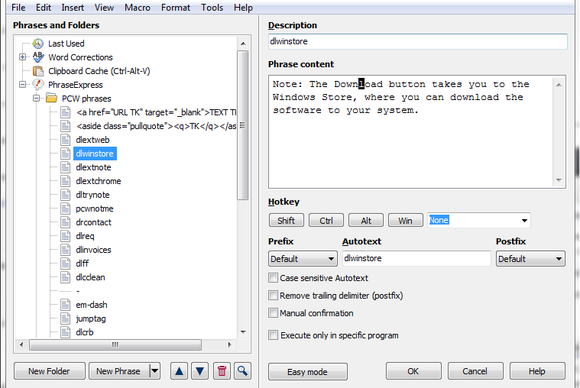Click the Word Corrections spellcheck icon
The image size is (580, 388).
38,57
